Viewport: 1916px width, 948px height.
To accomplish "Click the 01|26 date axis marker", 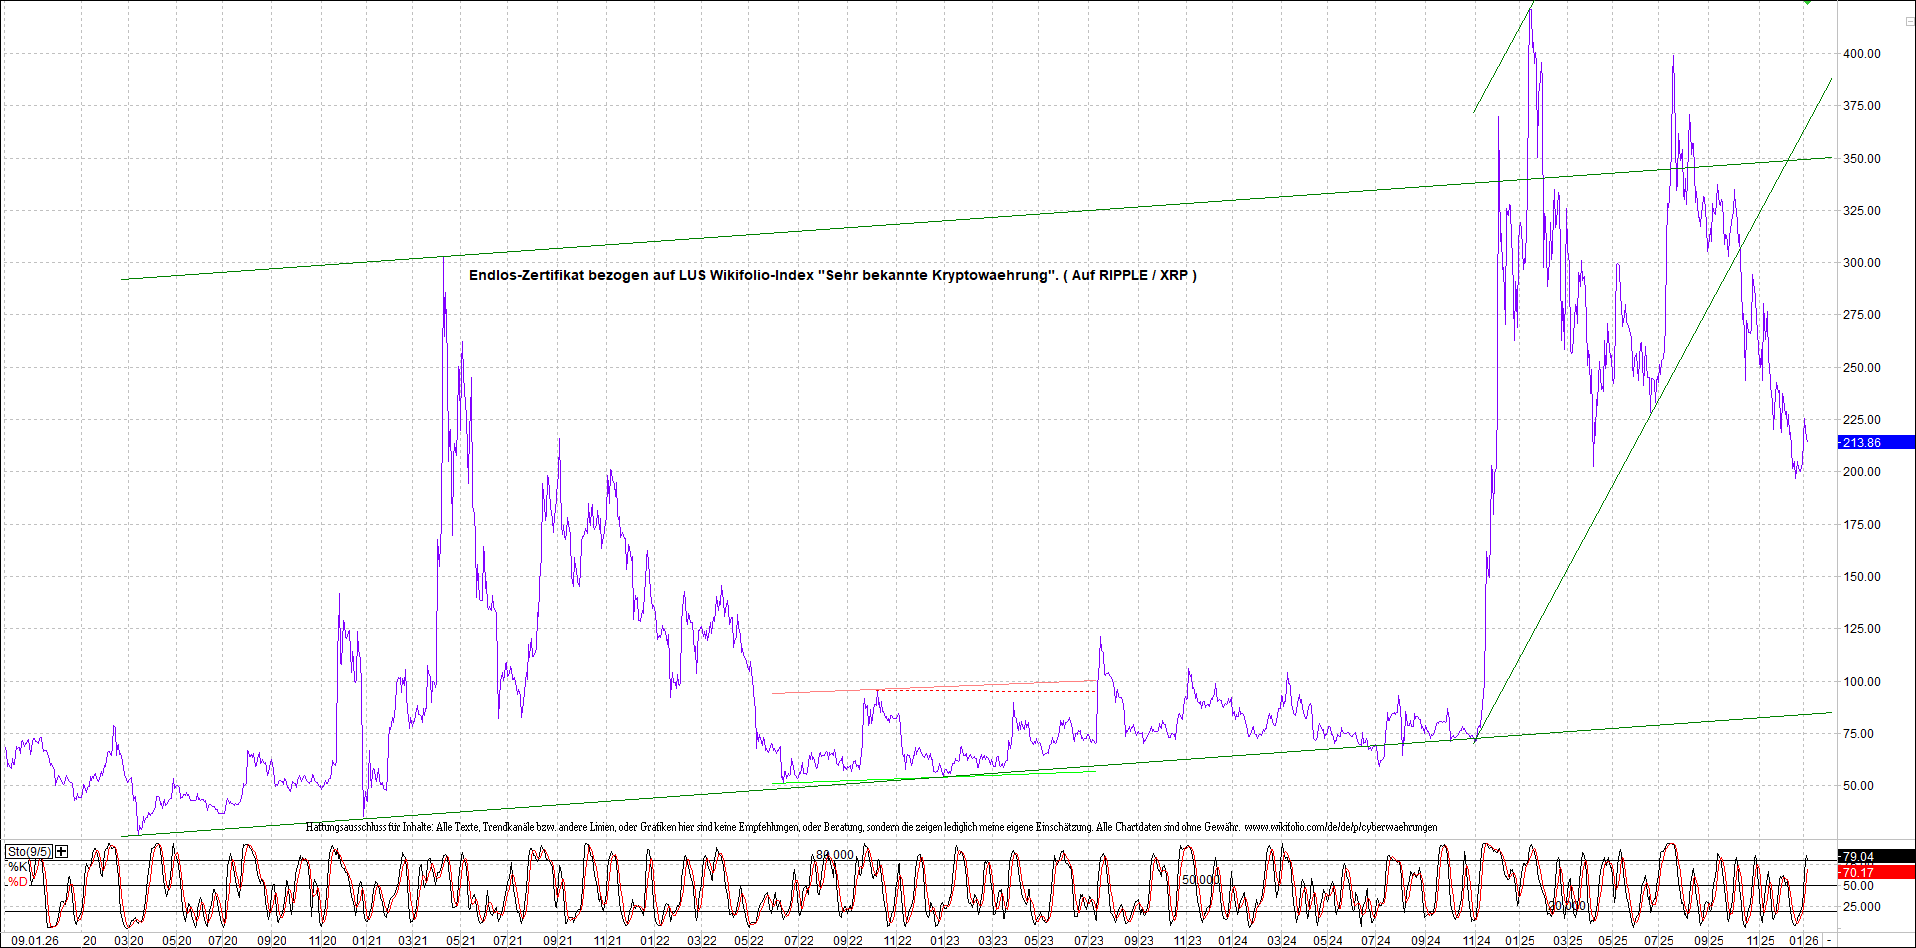I will 1803,940.
